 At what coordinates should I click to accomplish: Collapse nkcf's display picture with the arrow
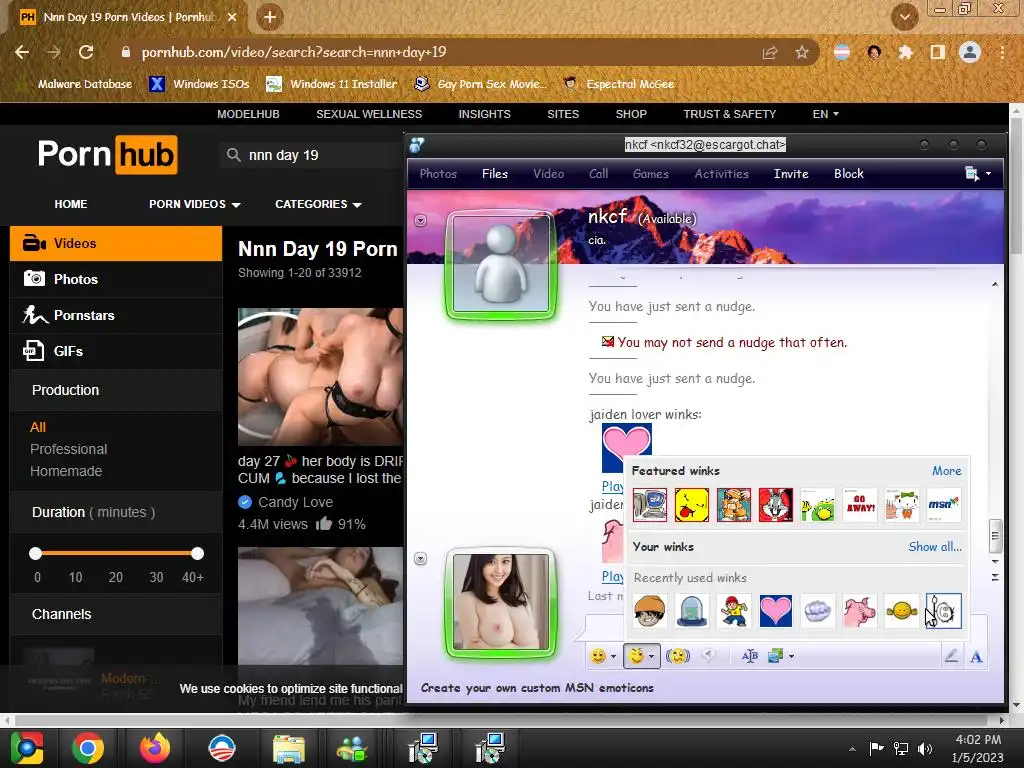point(421,221)
